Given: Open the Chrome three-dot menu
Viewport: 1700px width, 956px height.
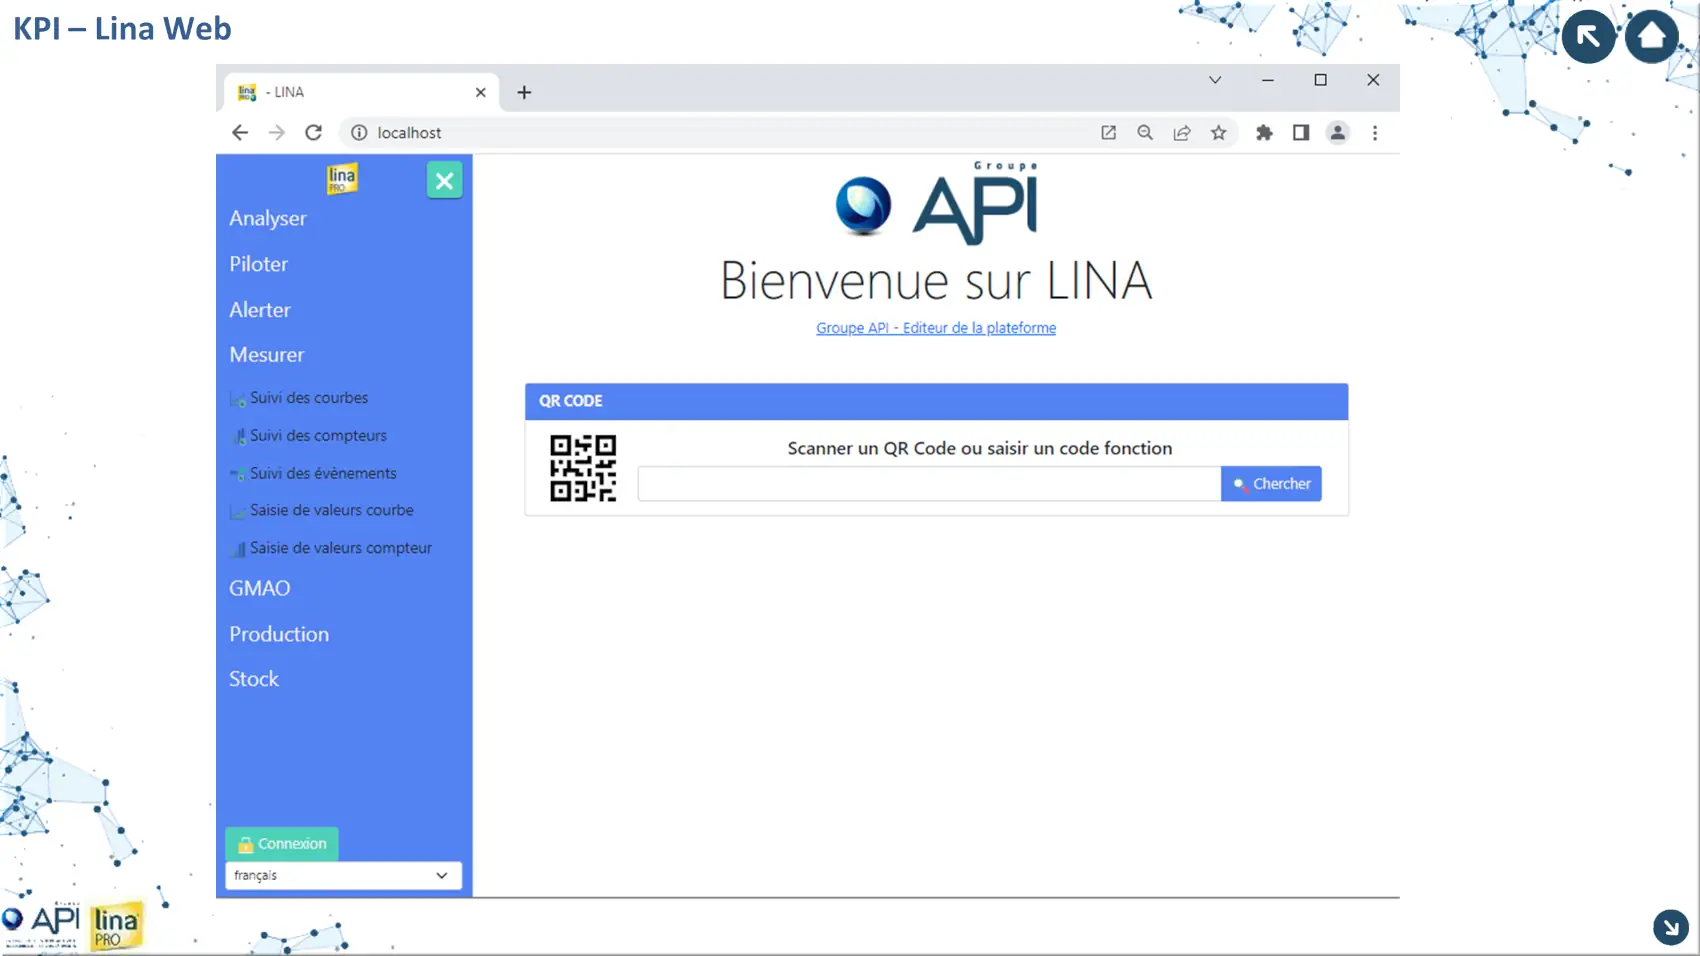Looking at the screenshot, I should click(1375, 133).
